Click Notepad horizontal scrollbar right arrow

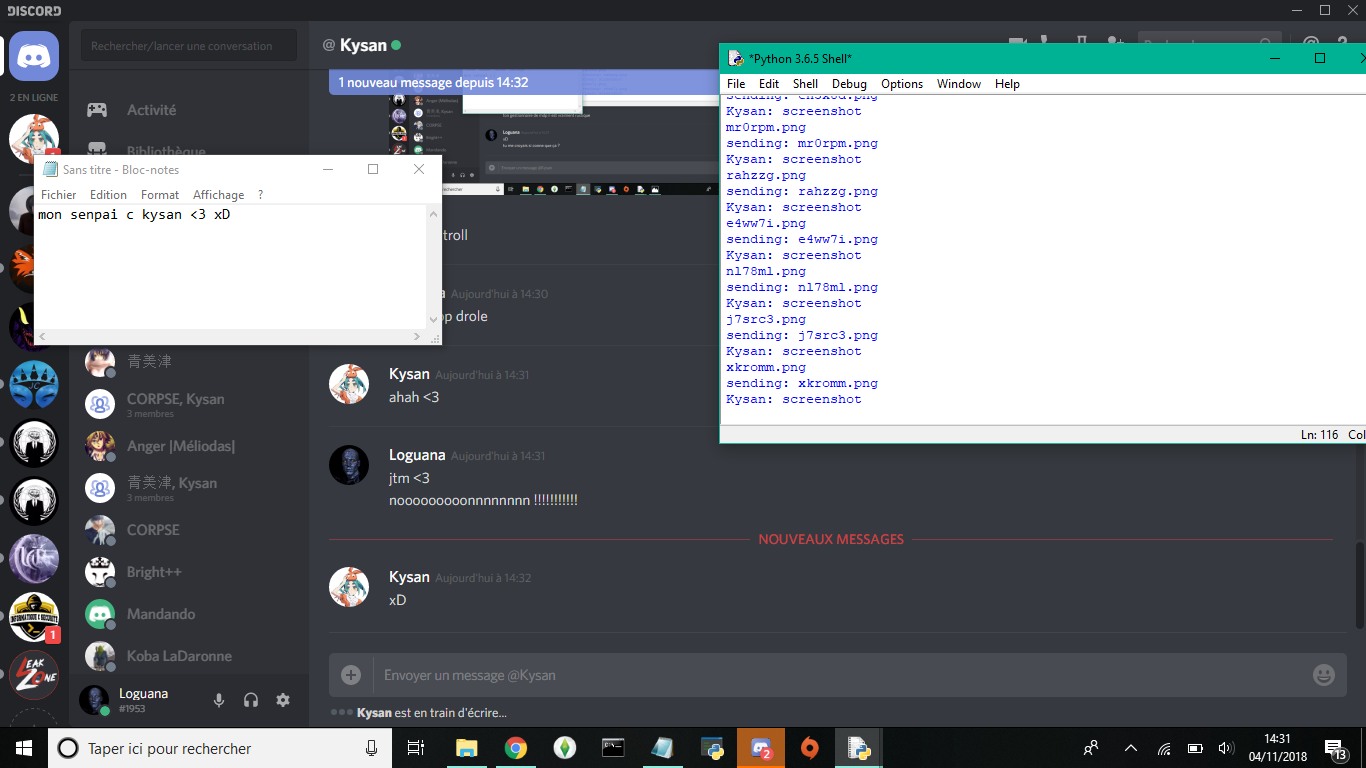418,337
